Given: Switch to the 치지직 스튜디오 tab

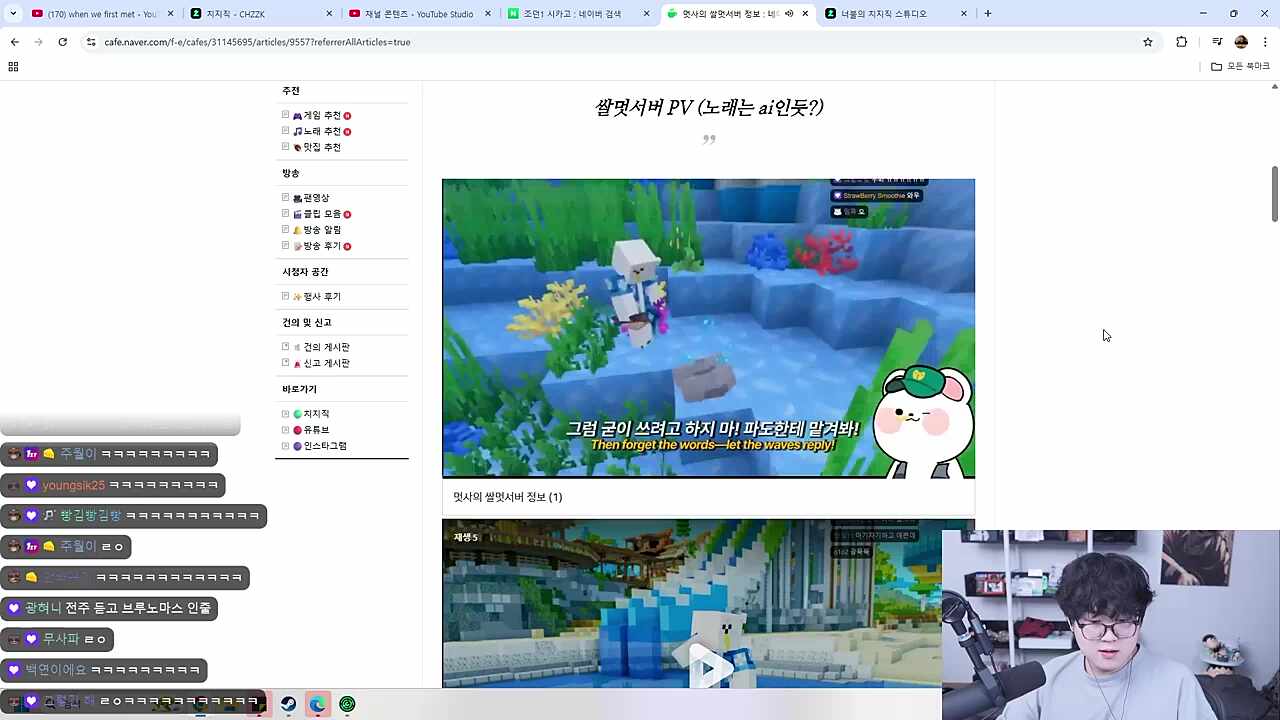Looking at the screenshot, I should tap(897, 14).
